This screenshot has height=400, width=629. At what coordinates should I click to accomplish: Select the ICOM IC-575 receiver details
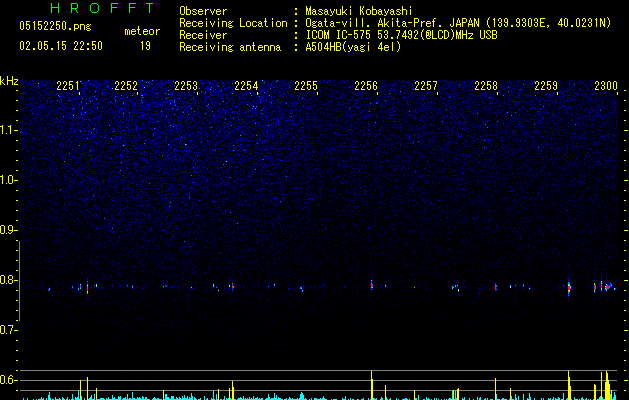coord(402,35)
